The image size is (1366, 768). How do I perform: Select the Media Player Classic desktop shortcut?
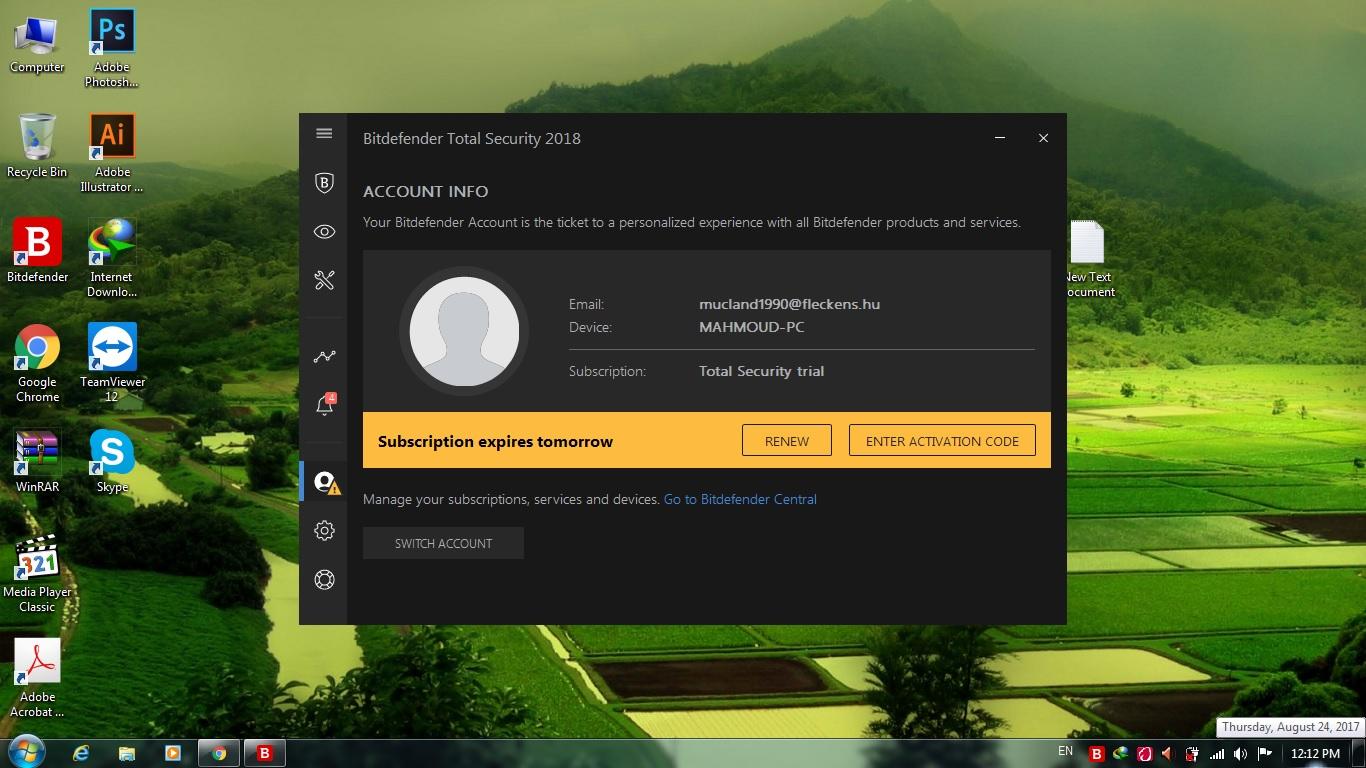pos(37,573)
